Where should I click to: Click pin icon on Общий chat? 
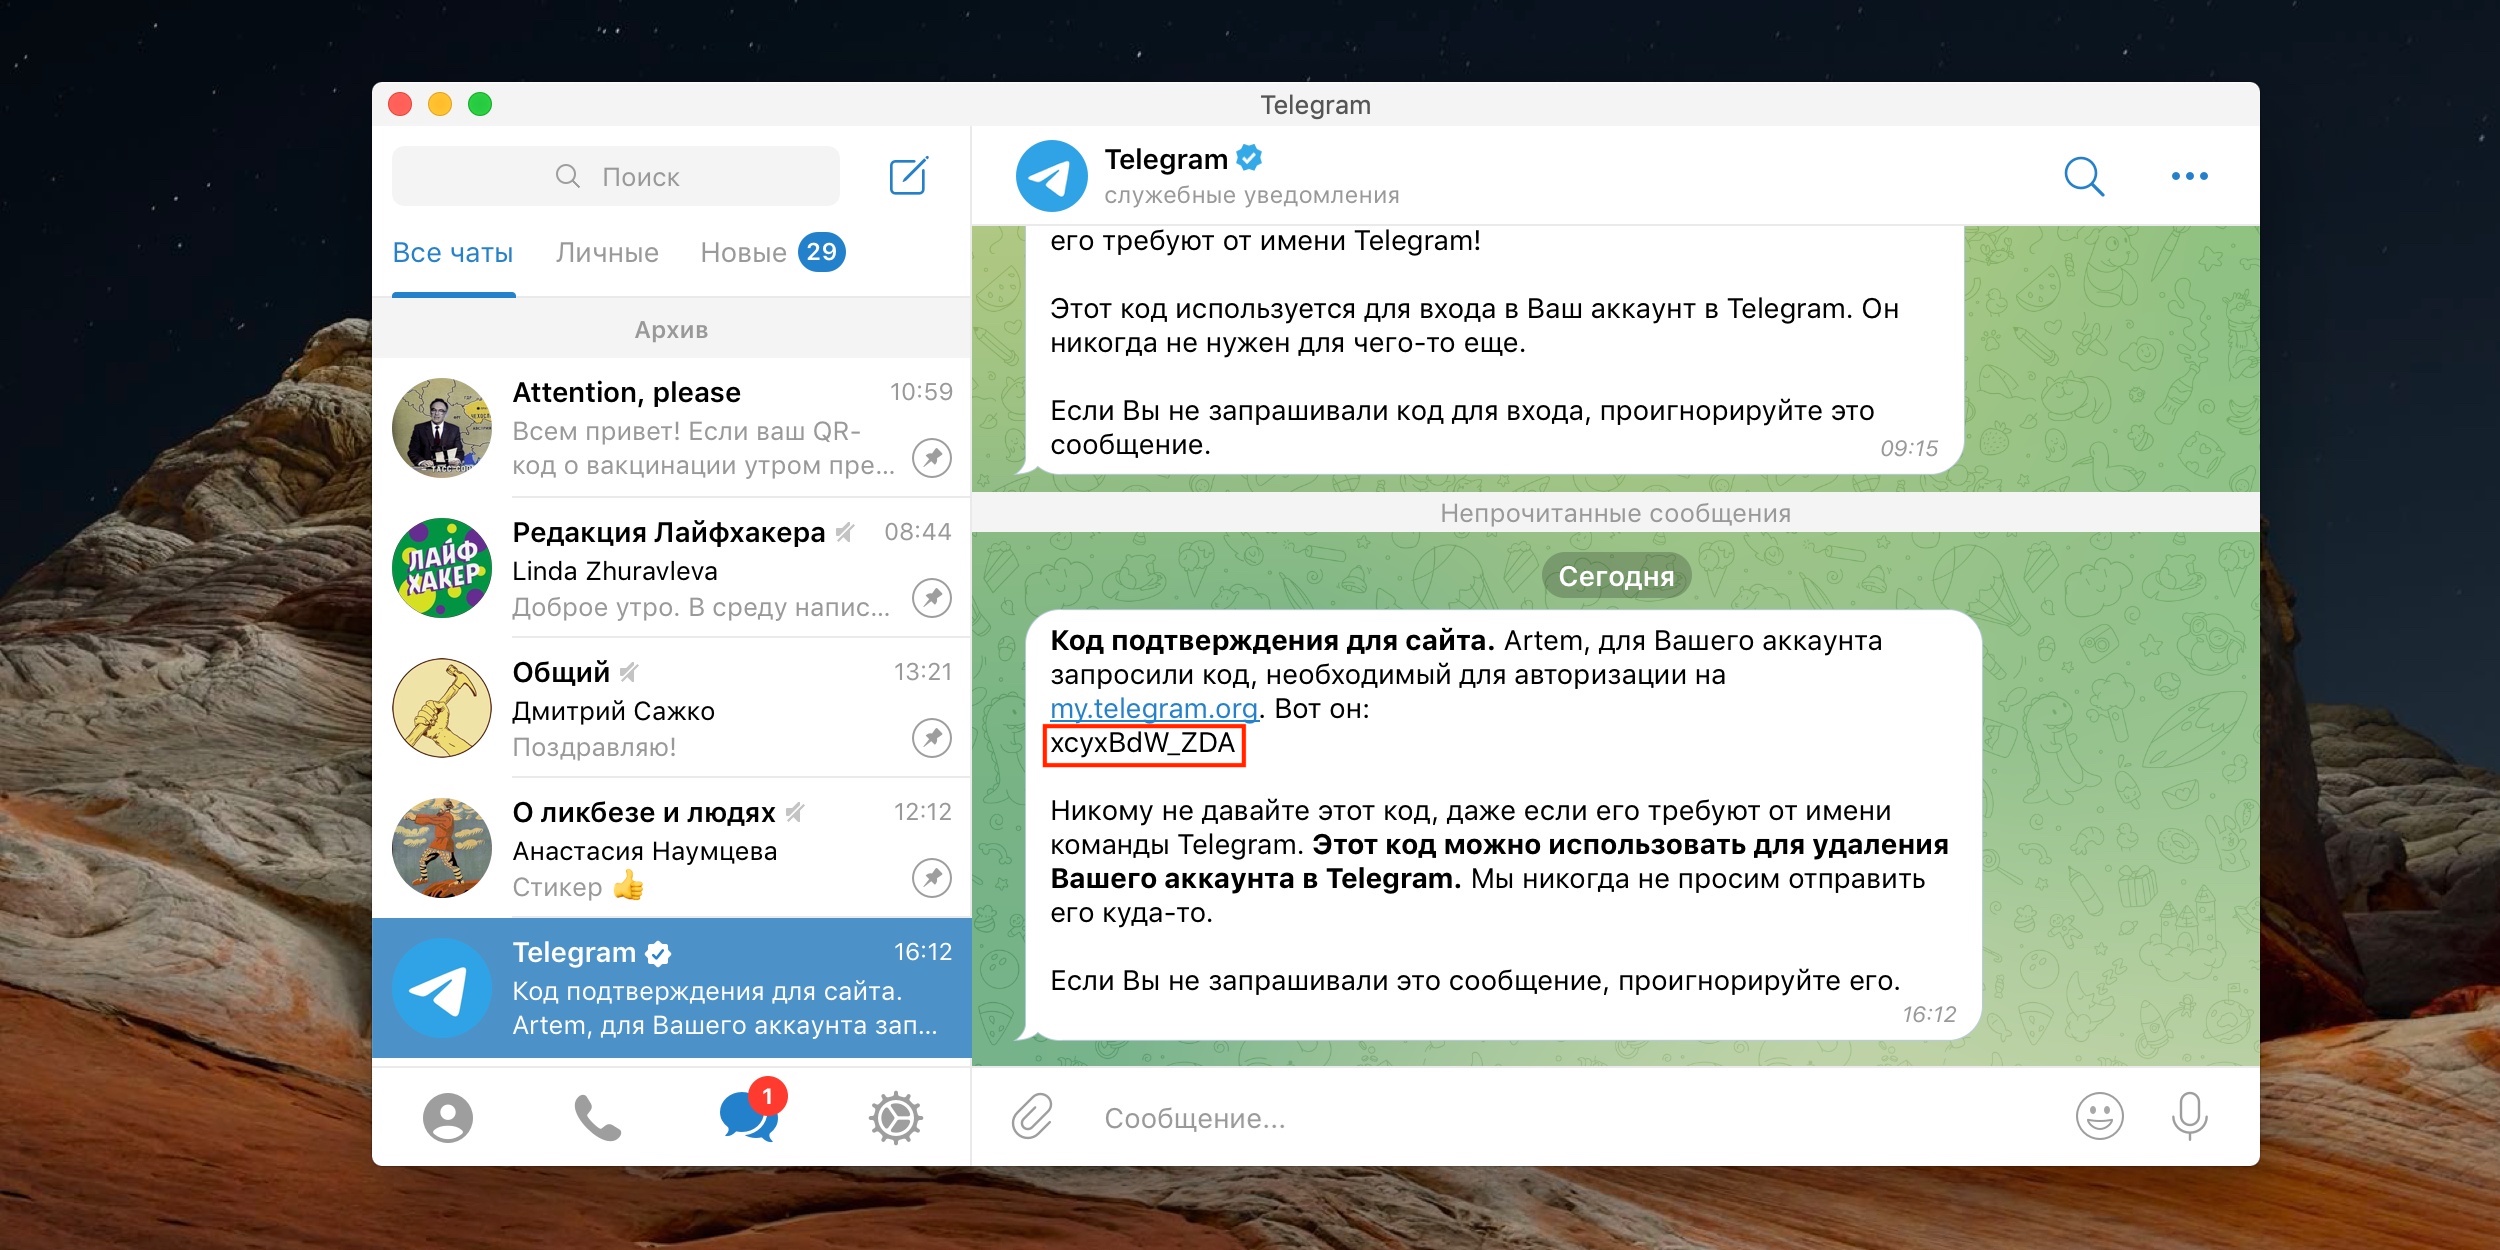932,737
